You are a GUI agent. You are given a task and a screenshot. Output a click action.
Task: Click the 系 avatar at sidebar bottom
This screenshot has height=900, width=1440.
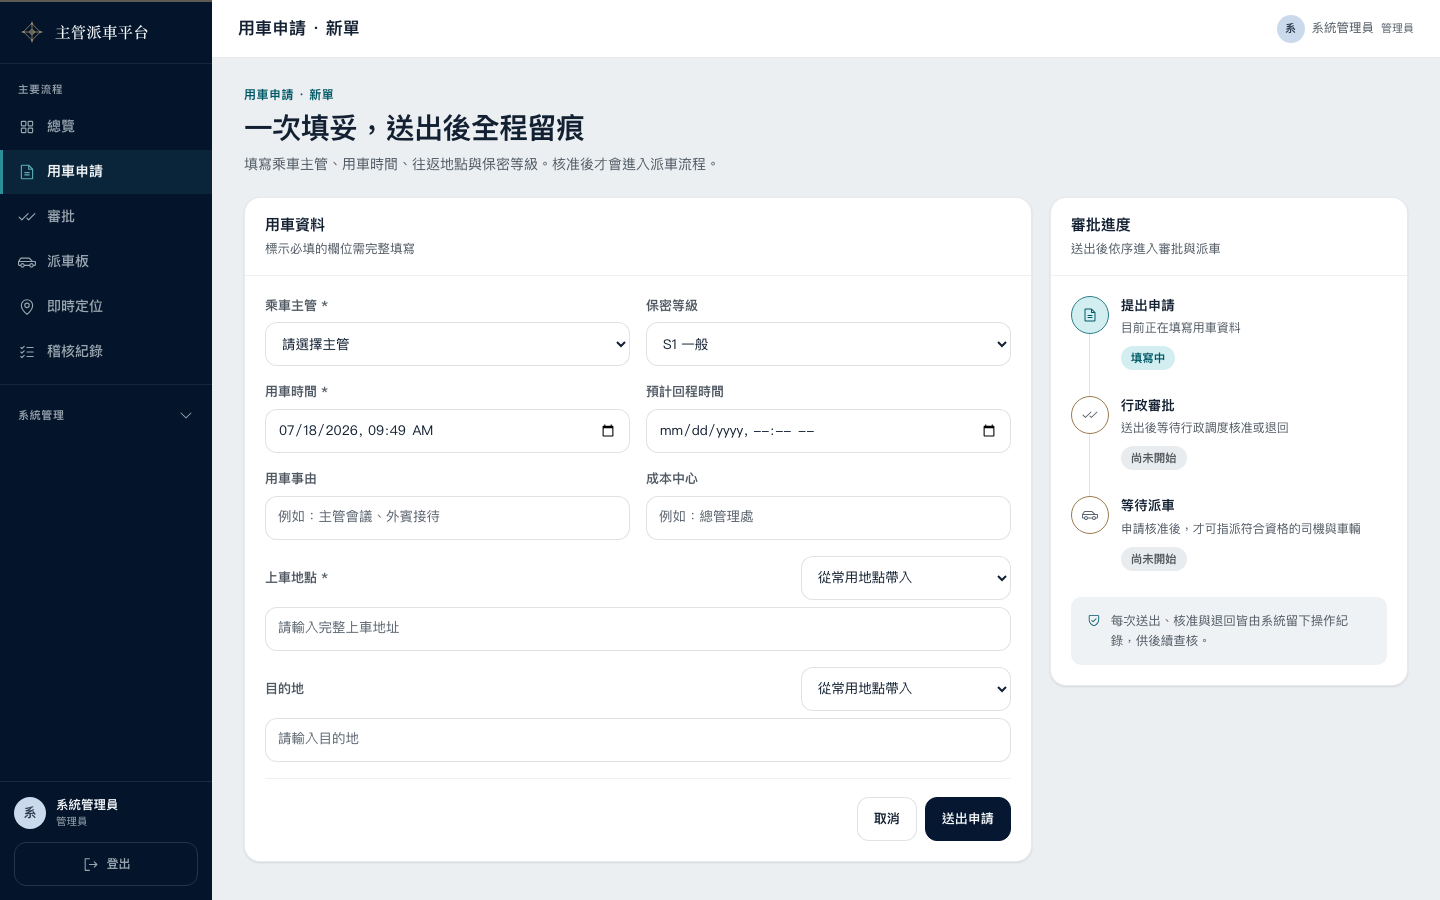[30, 813]
